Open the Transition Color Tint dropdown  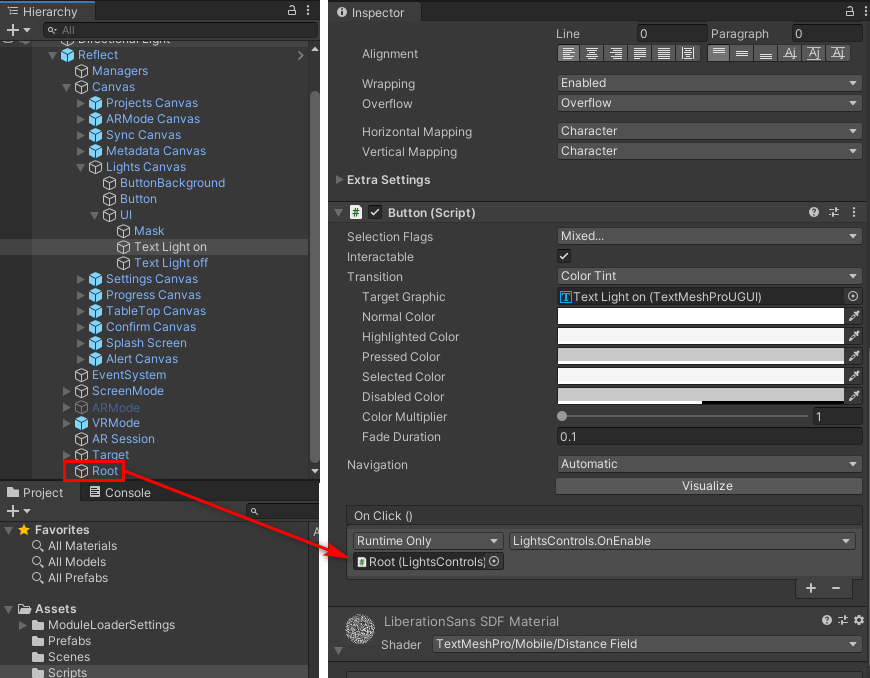tap(709, 277)
